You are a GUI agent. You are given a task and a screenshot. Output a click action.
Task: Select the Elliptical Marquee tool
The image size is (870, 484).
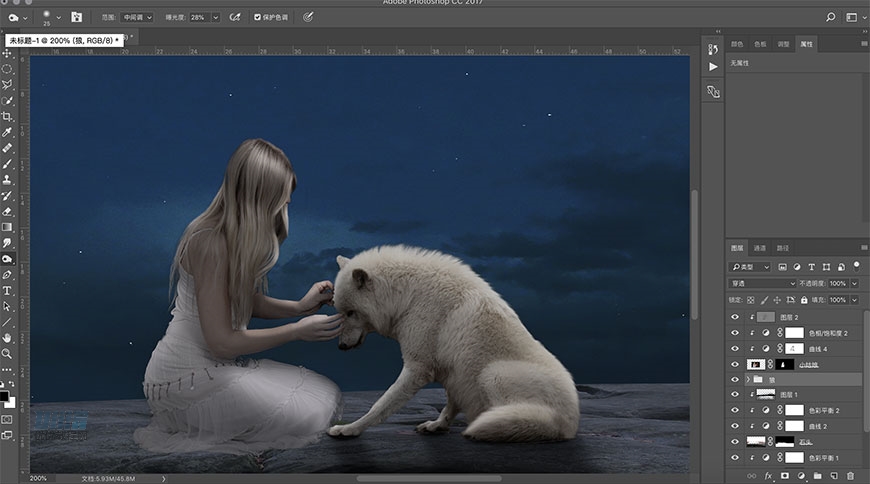tap(7, 69)
